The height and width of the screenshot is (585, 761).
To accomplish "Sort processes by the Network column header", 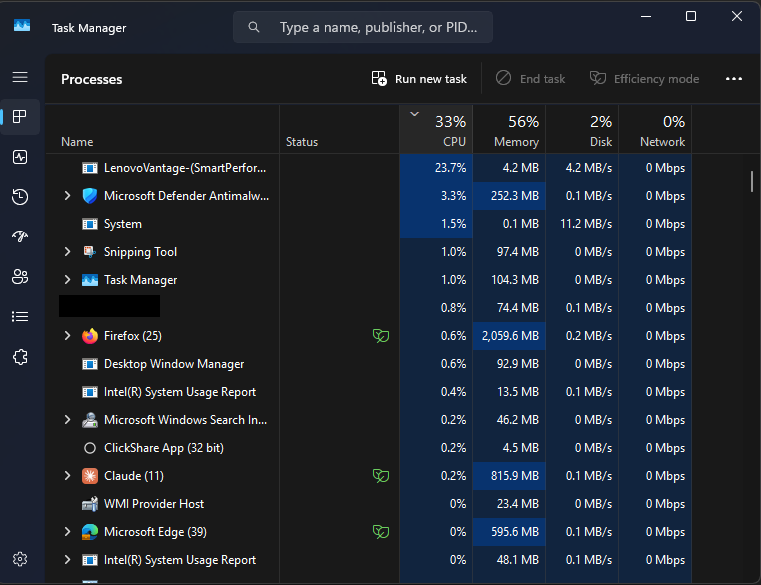I will (x=655, y=130).
